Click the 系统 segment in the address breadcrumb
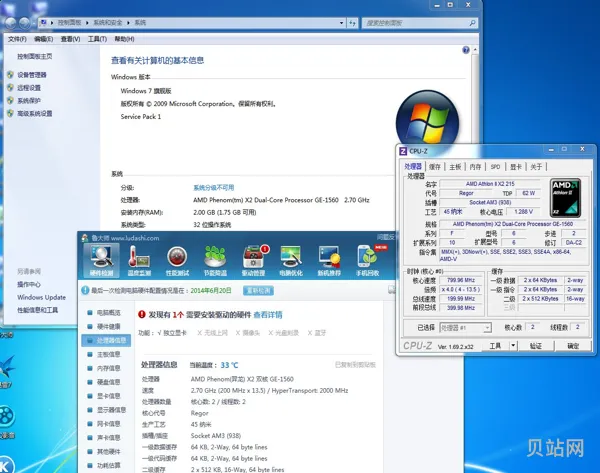The width and height of the screenshot is (600, 473). (x=140, y=23)
